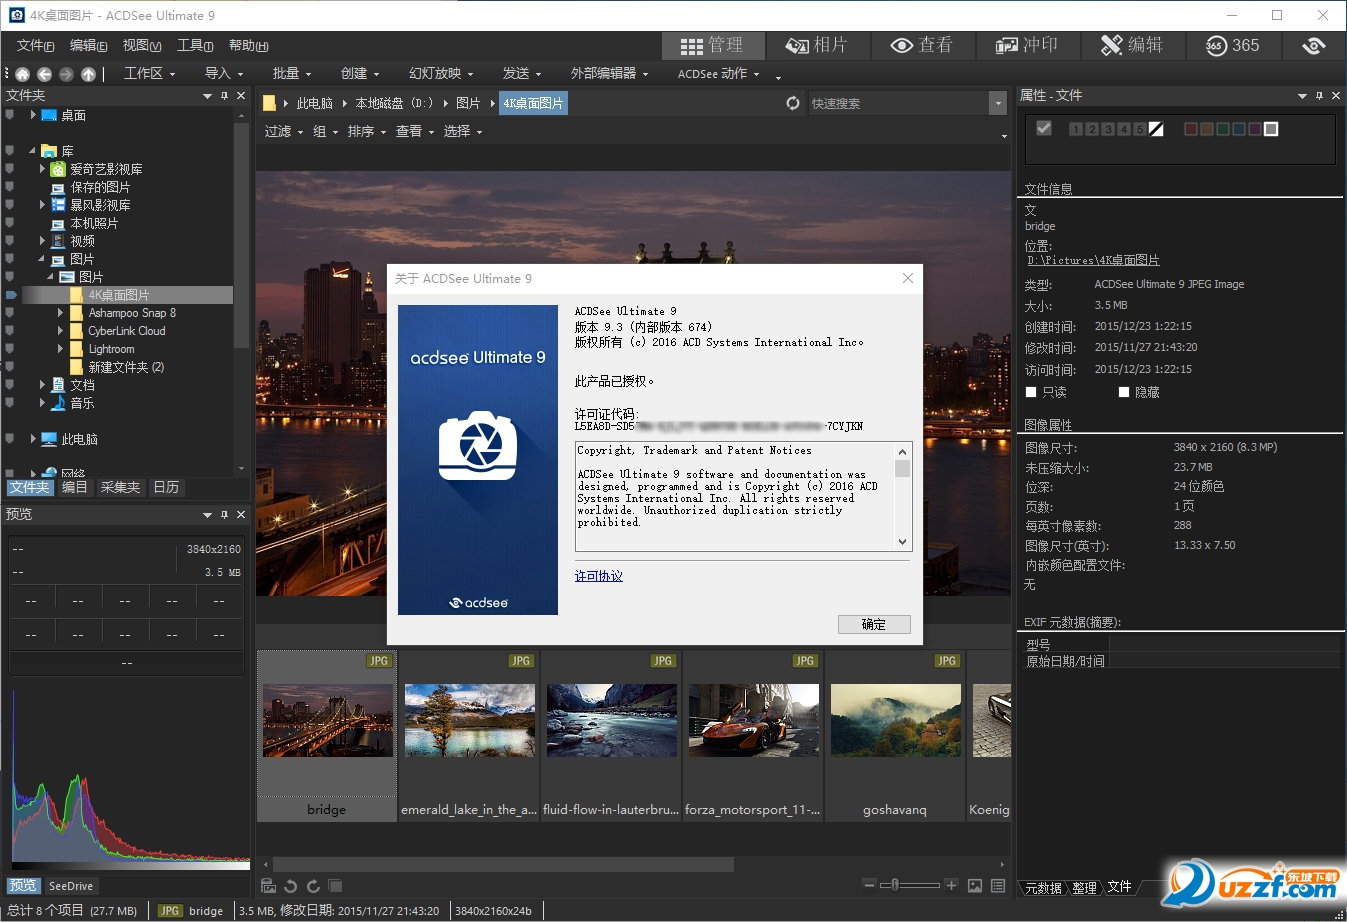1347x922 pixels.
Task: Close the Preview pane
Action: coord(241,514)
